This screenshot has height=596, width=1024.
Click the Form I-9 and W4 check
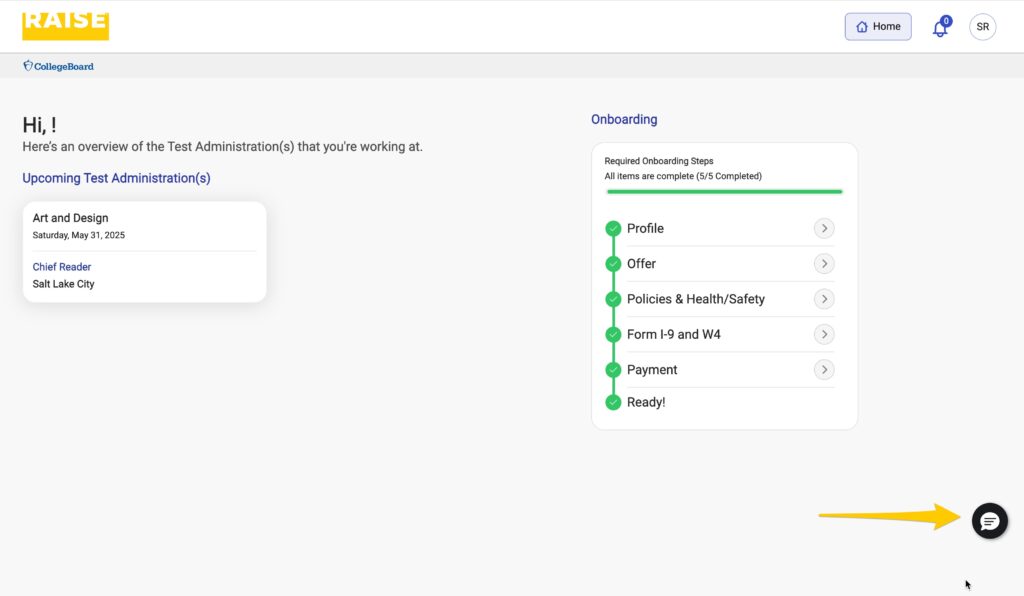click(x=613, y=334)
